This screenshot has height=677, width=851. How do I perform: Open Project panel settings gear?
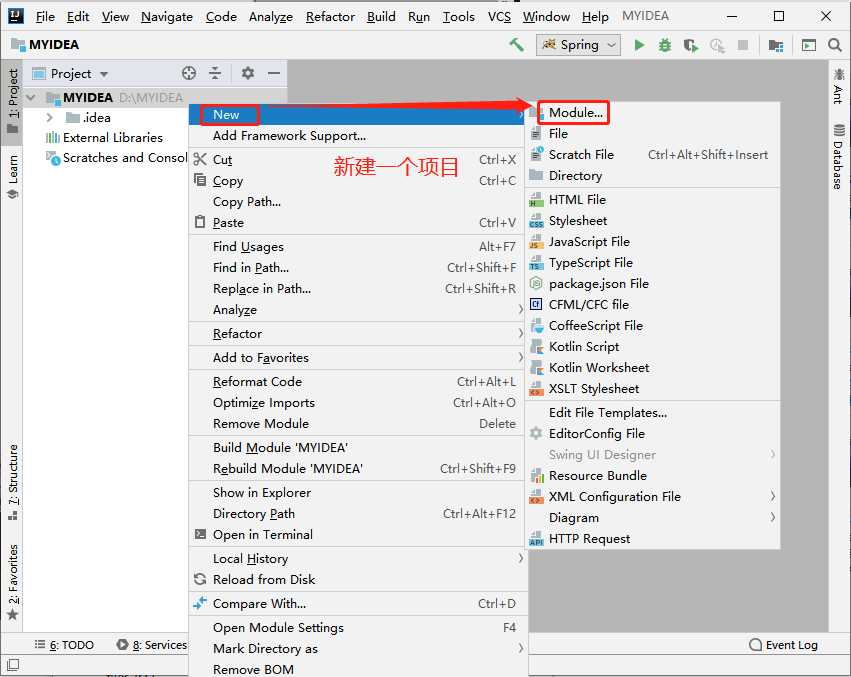point(247,73)
